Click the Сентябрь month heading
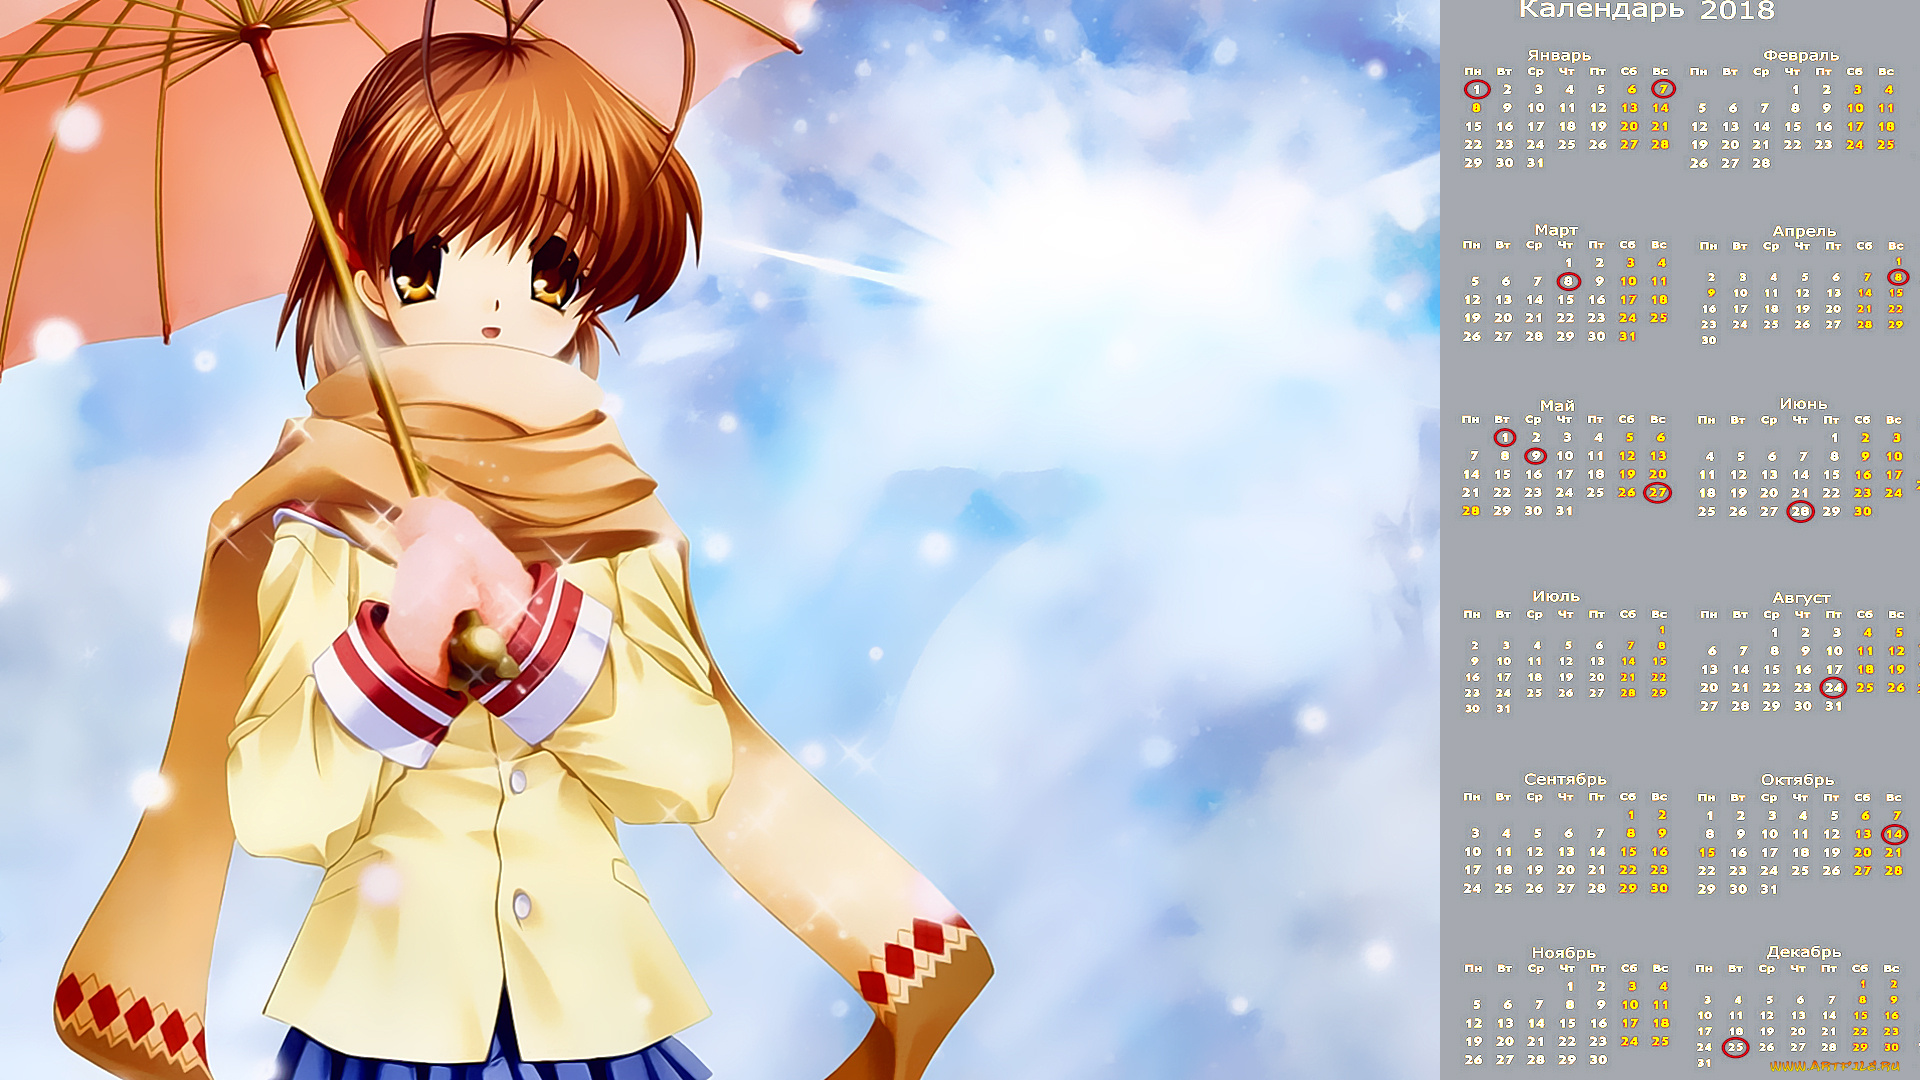This screenshot has height=1080, width=1920. 1564,778
